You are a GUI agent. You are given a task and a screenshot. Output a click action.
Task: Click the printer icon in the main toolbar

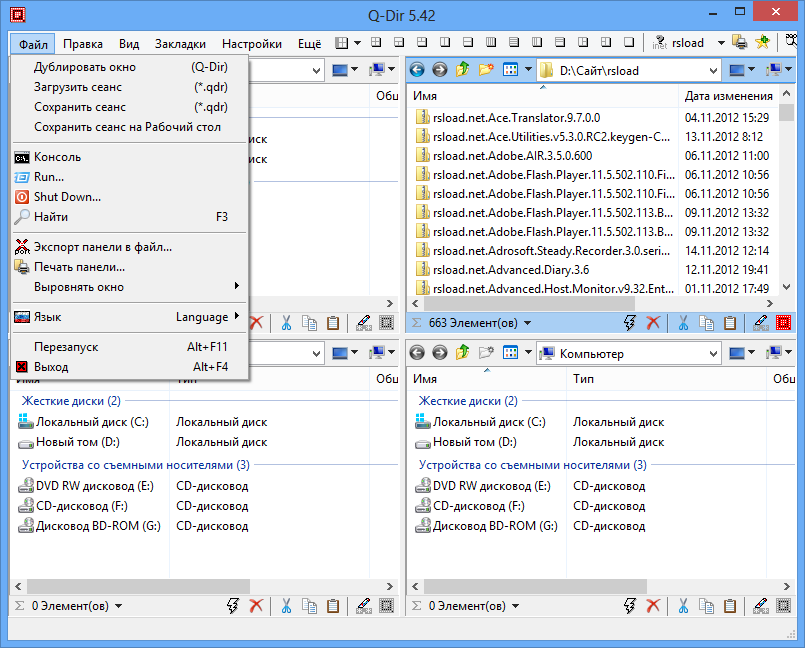(x=740, y=42)
